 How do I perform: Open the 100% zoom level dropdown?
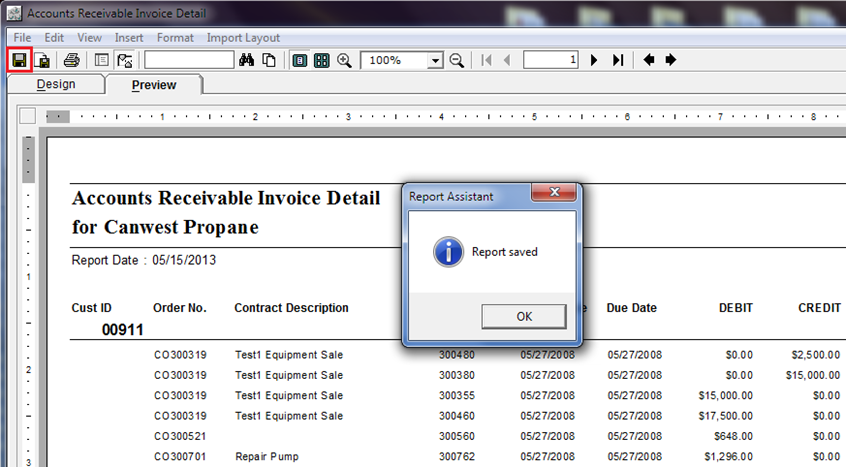pyautogui.click(x=435, y=61)
